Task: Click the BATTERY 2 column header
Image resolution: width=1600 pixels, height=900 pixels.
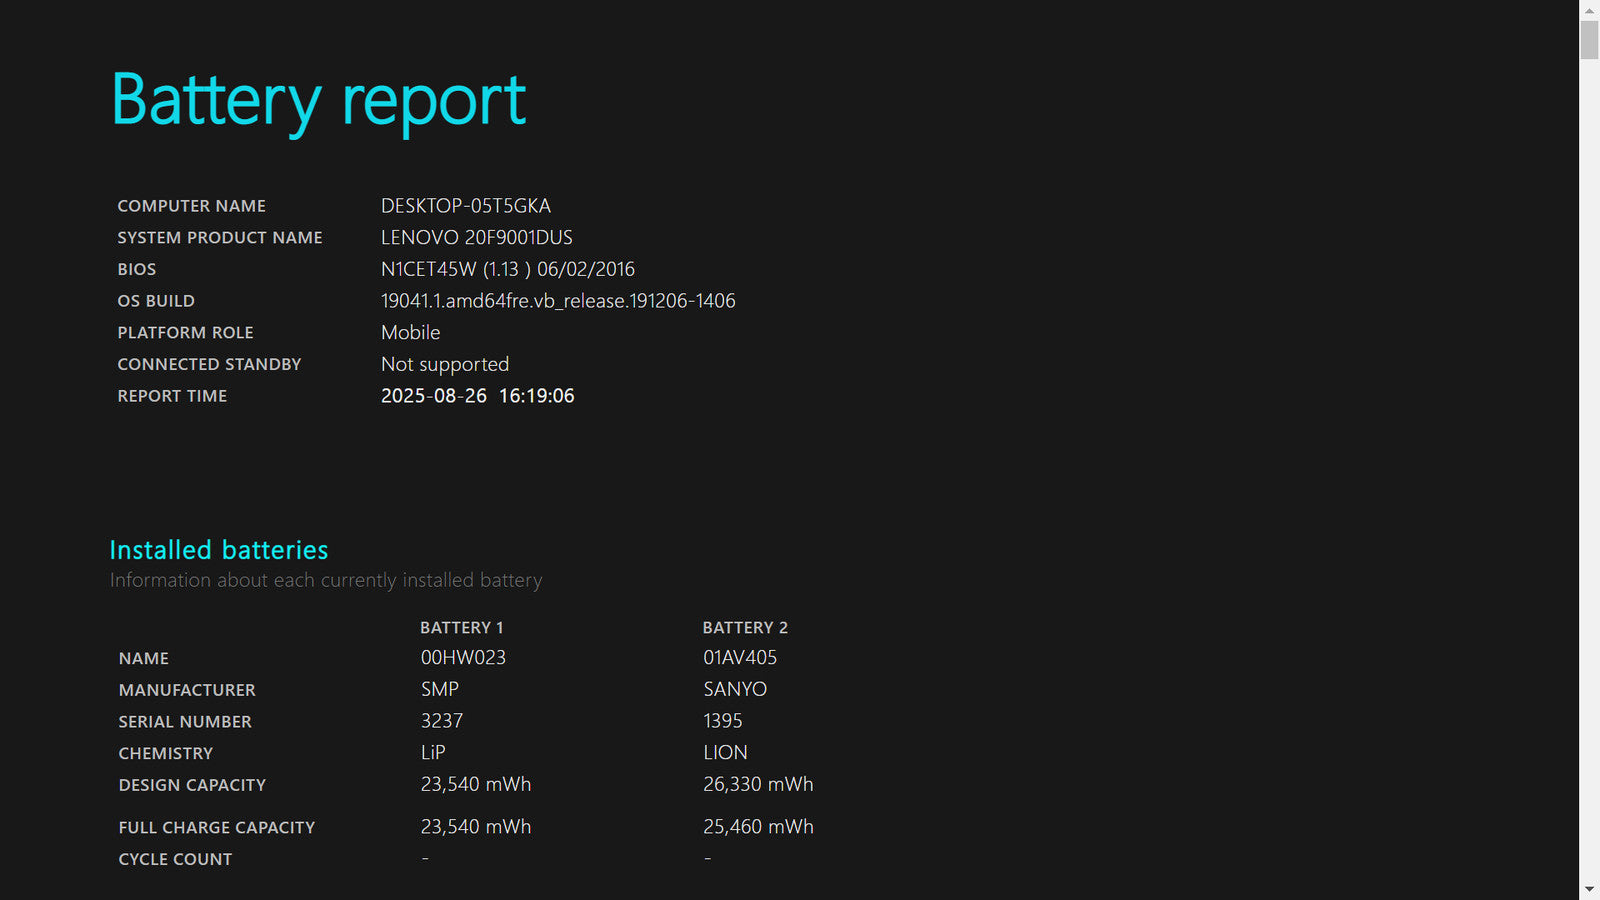Action: (745, 628)
